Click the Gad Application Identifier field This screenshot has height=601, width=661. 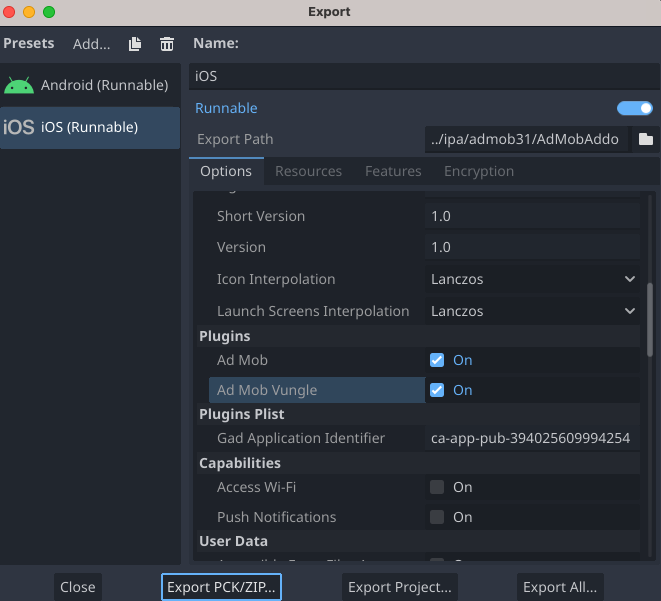click(x=532, y=438)
